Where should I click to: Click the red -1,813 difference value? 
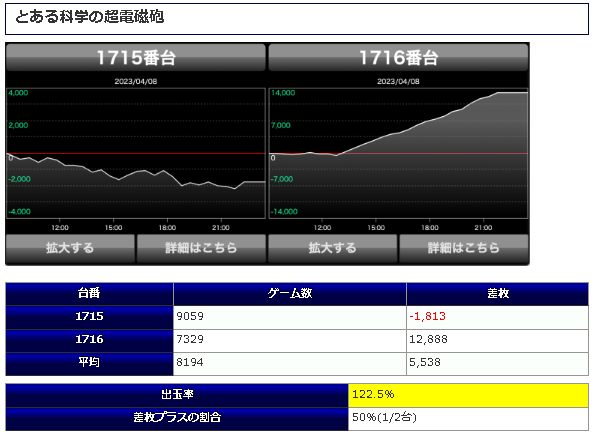(427, 316)
